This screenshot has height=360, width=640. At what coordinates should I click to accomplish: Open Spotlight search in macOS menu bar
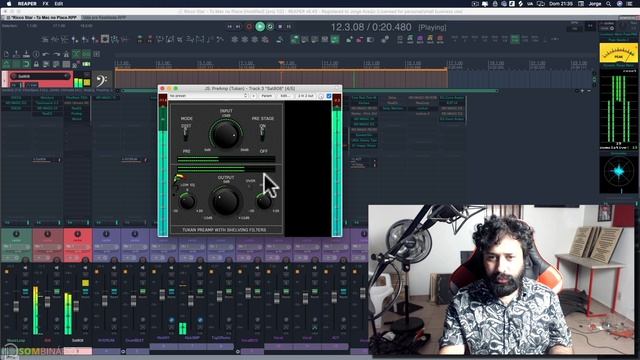(608, 4)
